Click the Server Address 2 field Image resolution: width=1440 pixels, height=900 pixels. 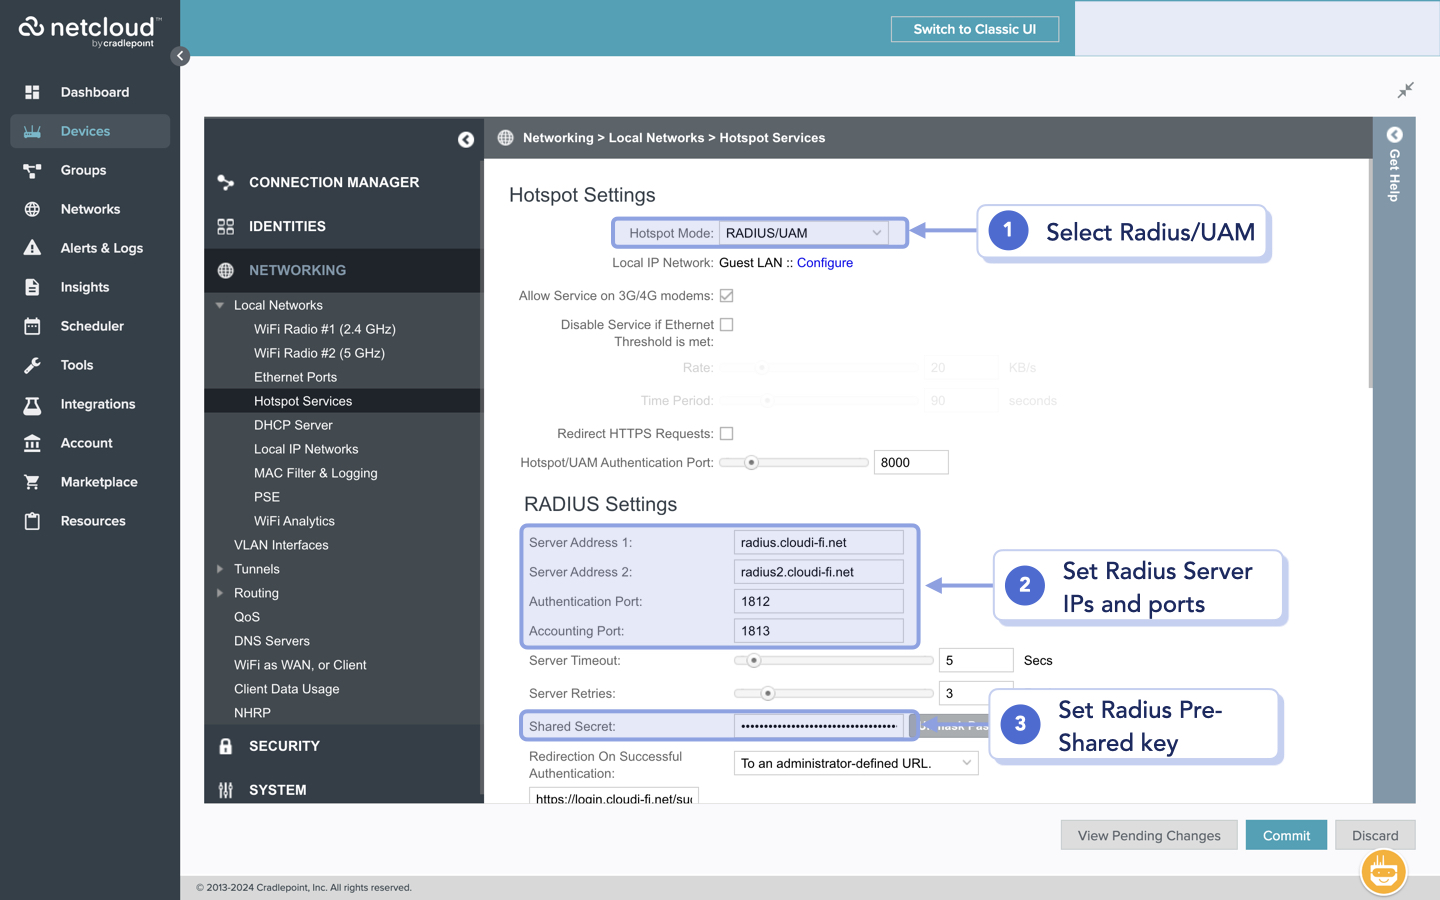click(x=818, y=572)
